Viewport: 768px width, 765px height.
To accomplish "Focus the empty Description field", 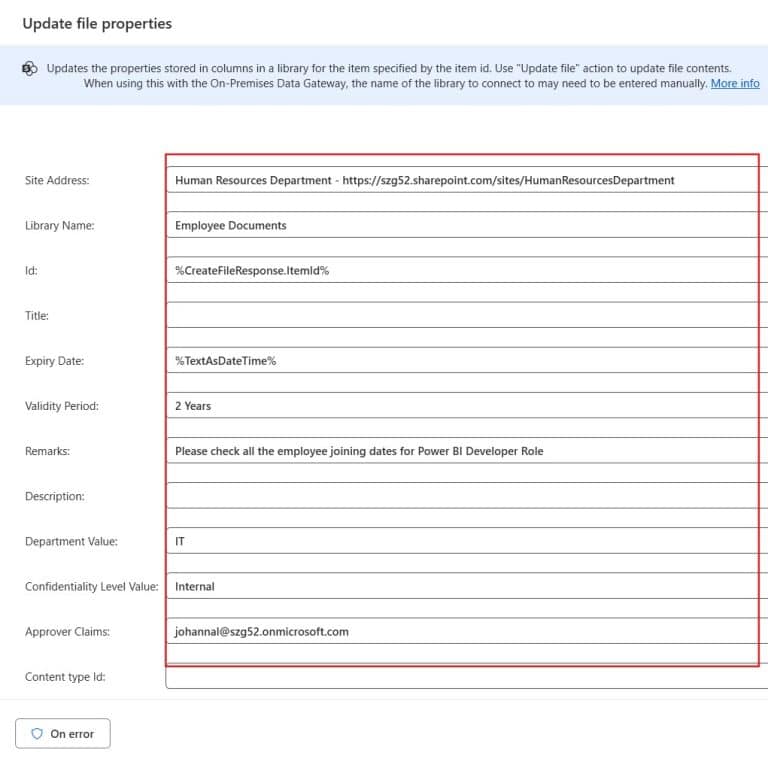I will 467,496.
